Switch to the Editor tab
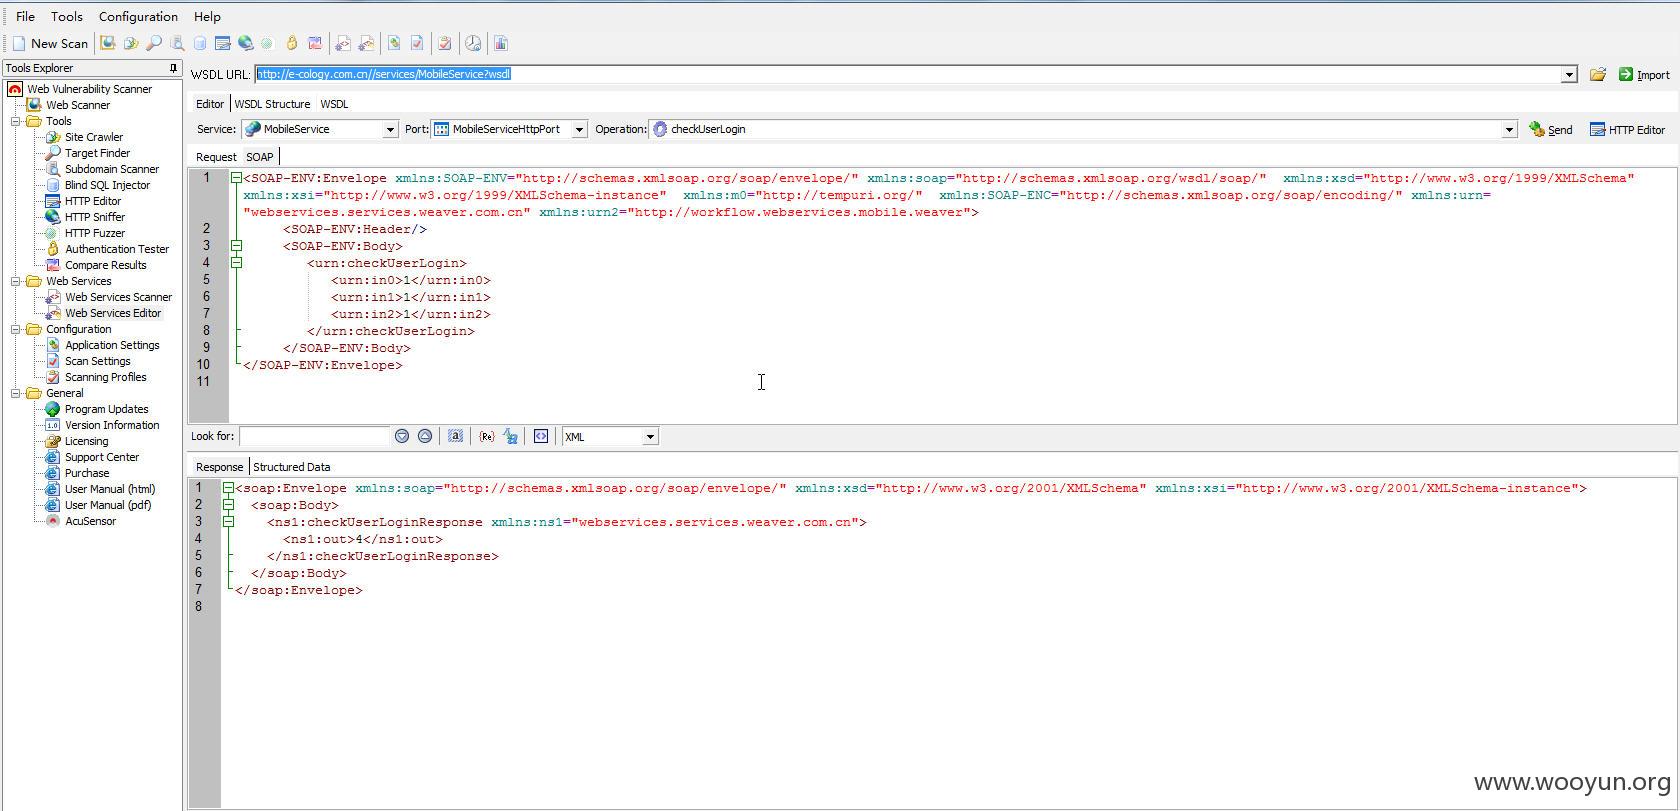 (210, 104)
